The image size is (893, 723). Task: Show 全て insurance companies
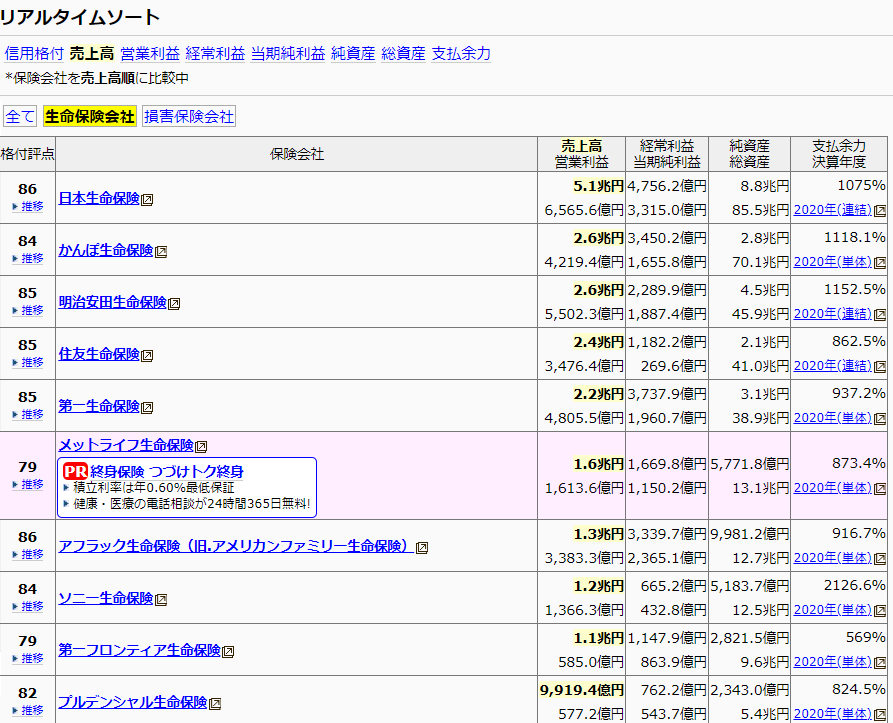pos(20,116)
